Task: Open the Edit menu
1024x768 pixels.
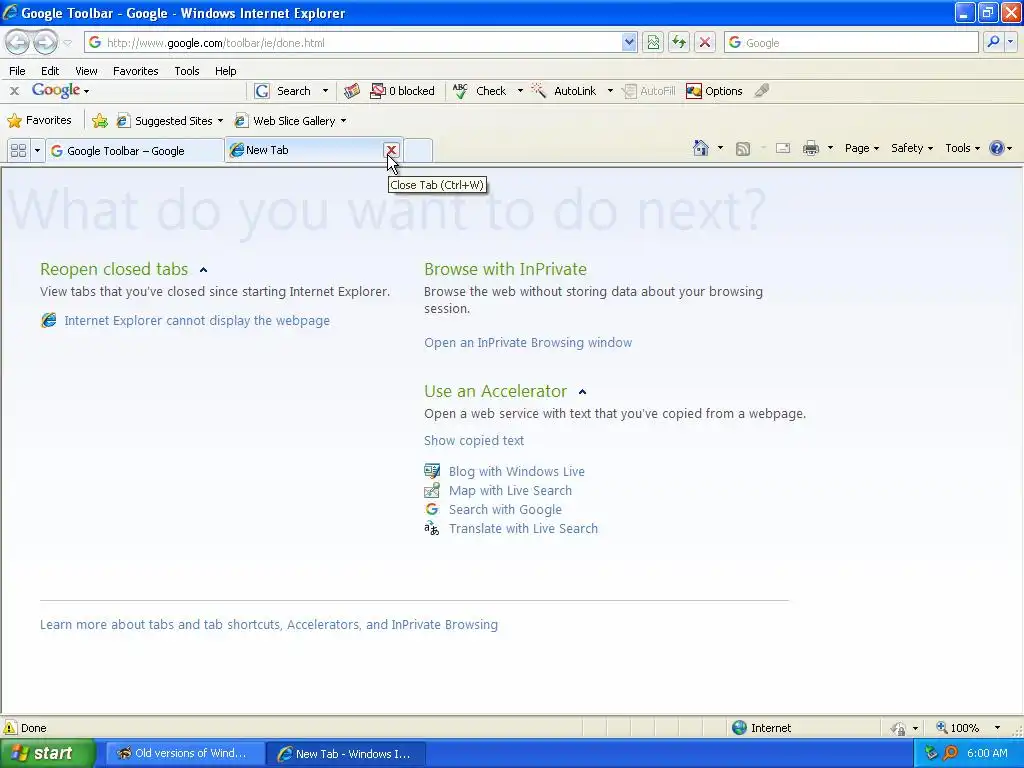Action: 50,71
